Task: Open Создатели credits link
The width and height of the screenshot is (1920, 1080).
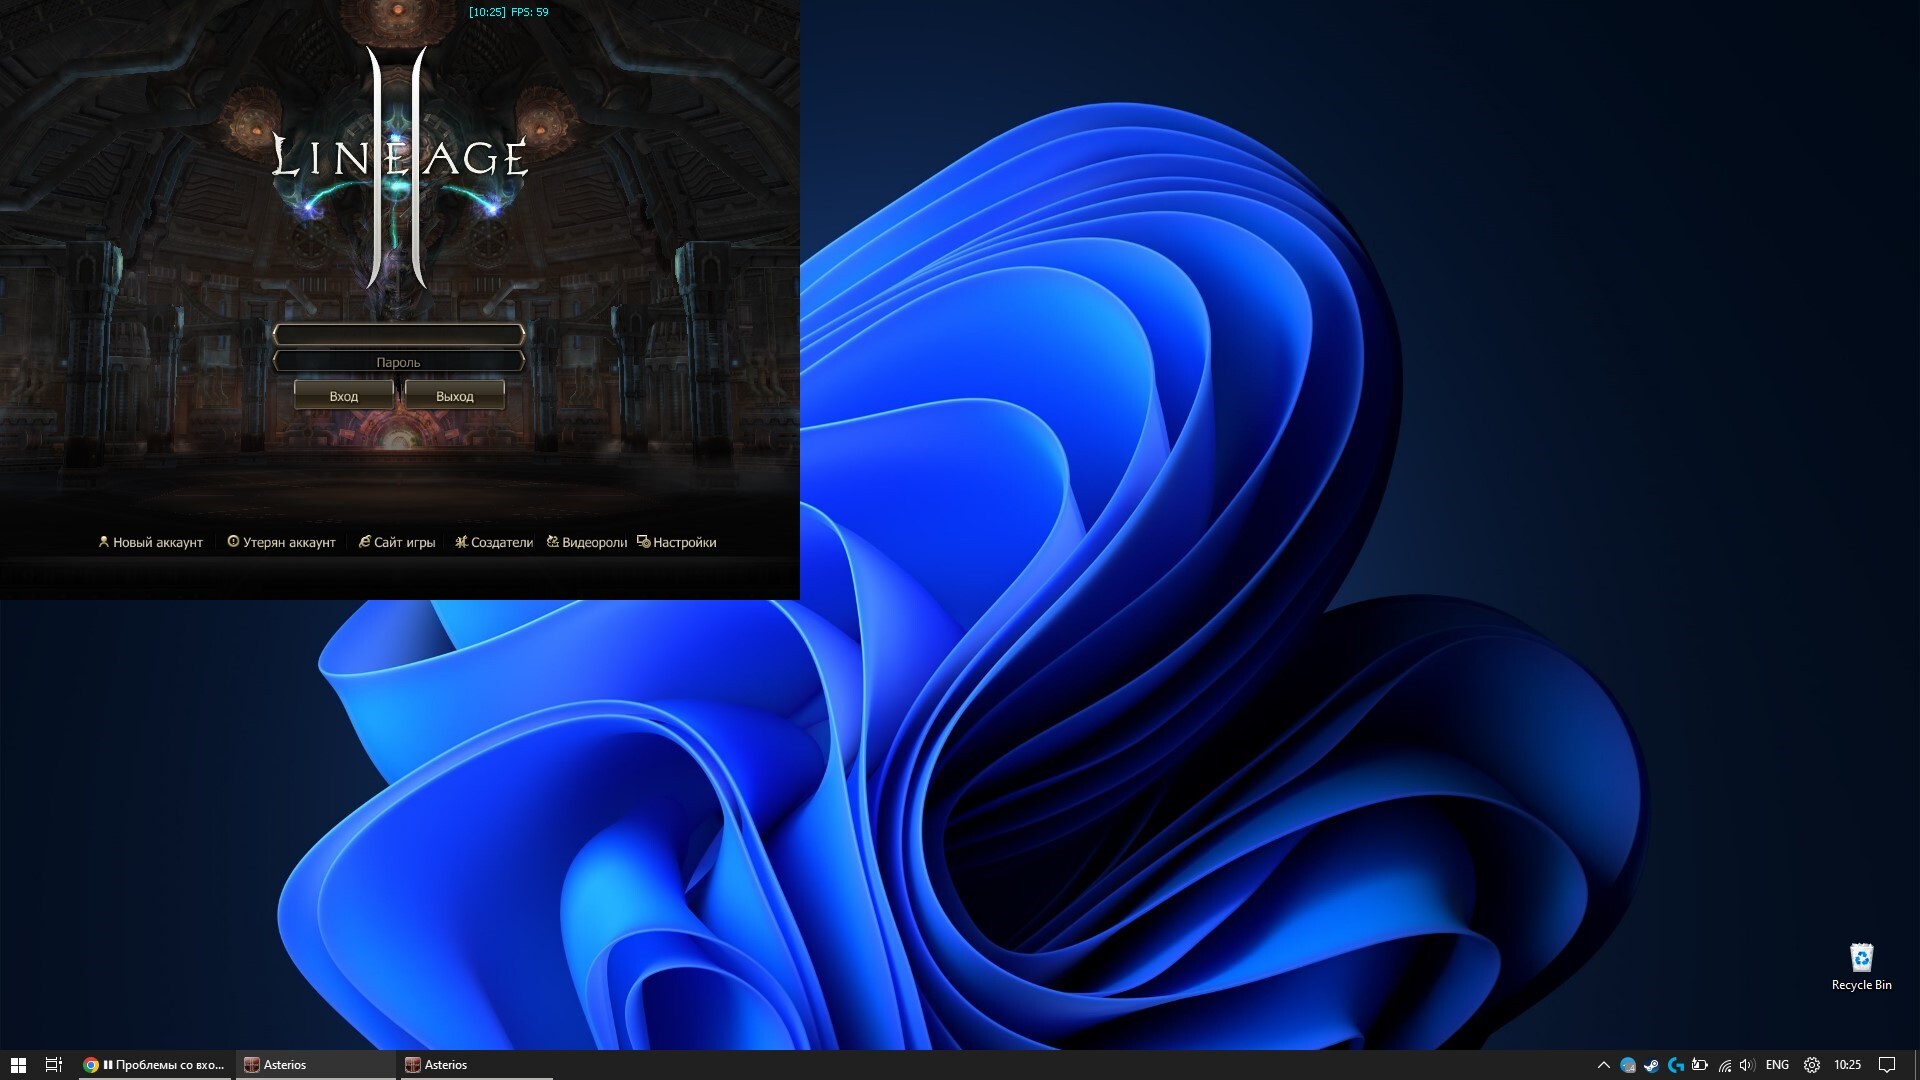Action: [x=502, y=542]
